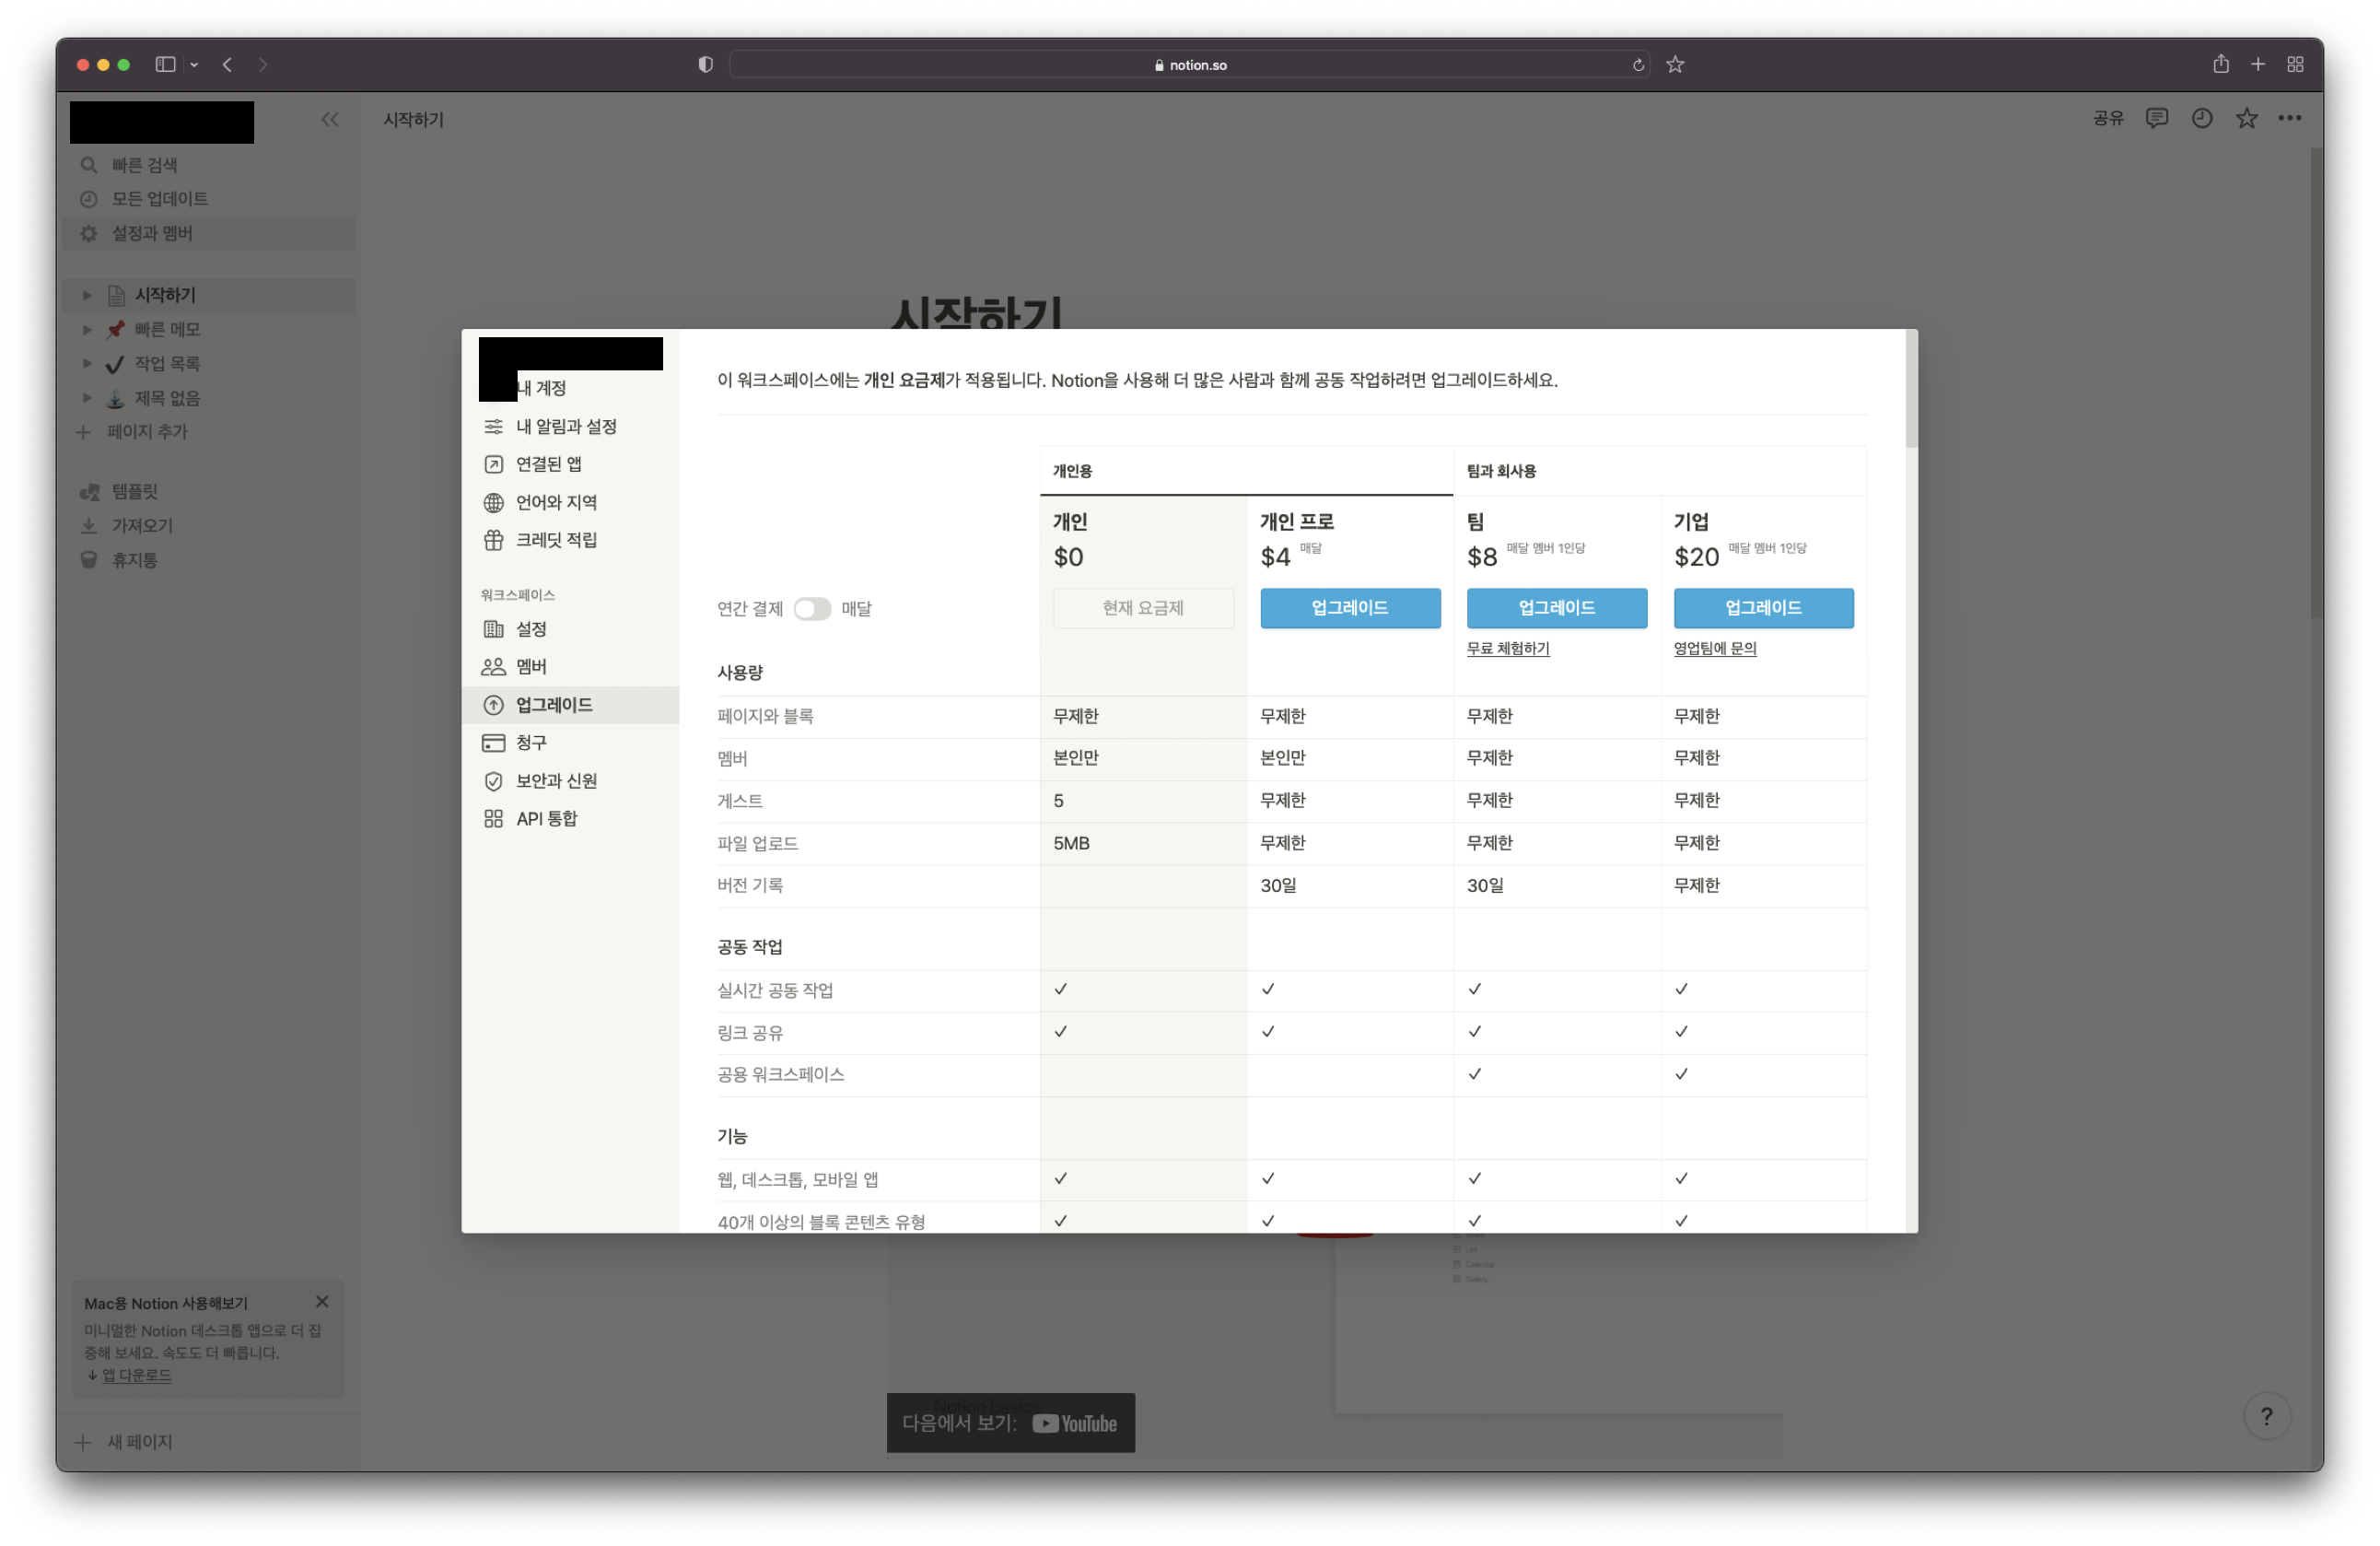This screenshot has width=2380, height=1546.
Task: Select the 개인용 plan tab
Action: 1246,471
